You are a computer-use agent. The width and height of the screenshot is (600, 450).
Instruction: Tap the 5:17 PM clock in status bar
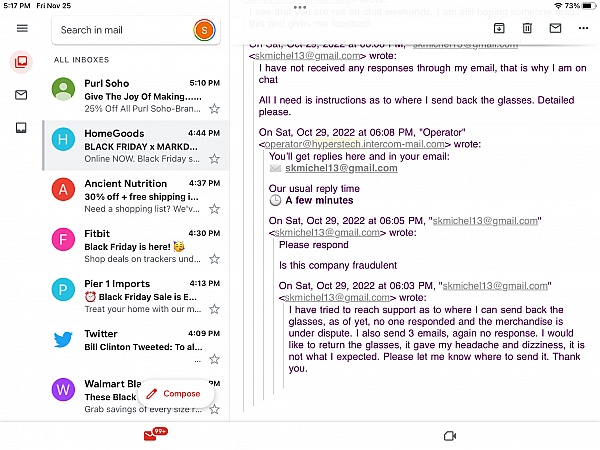click(16, 6)
